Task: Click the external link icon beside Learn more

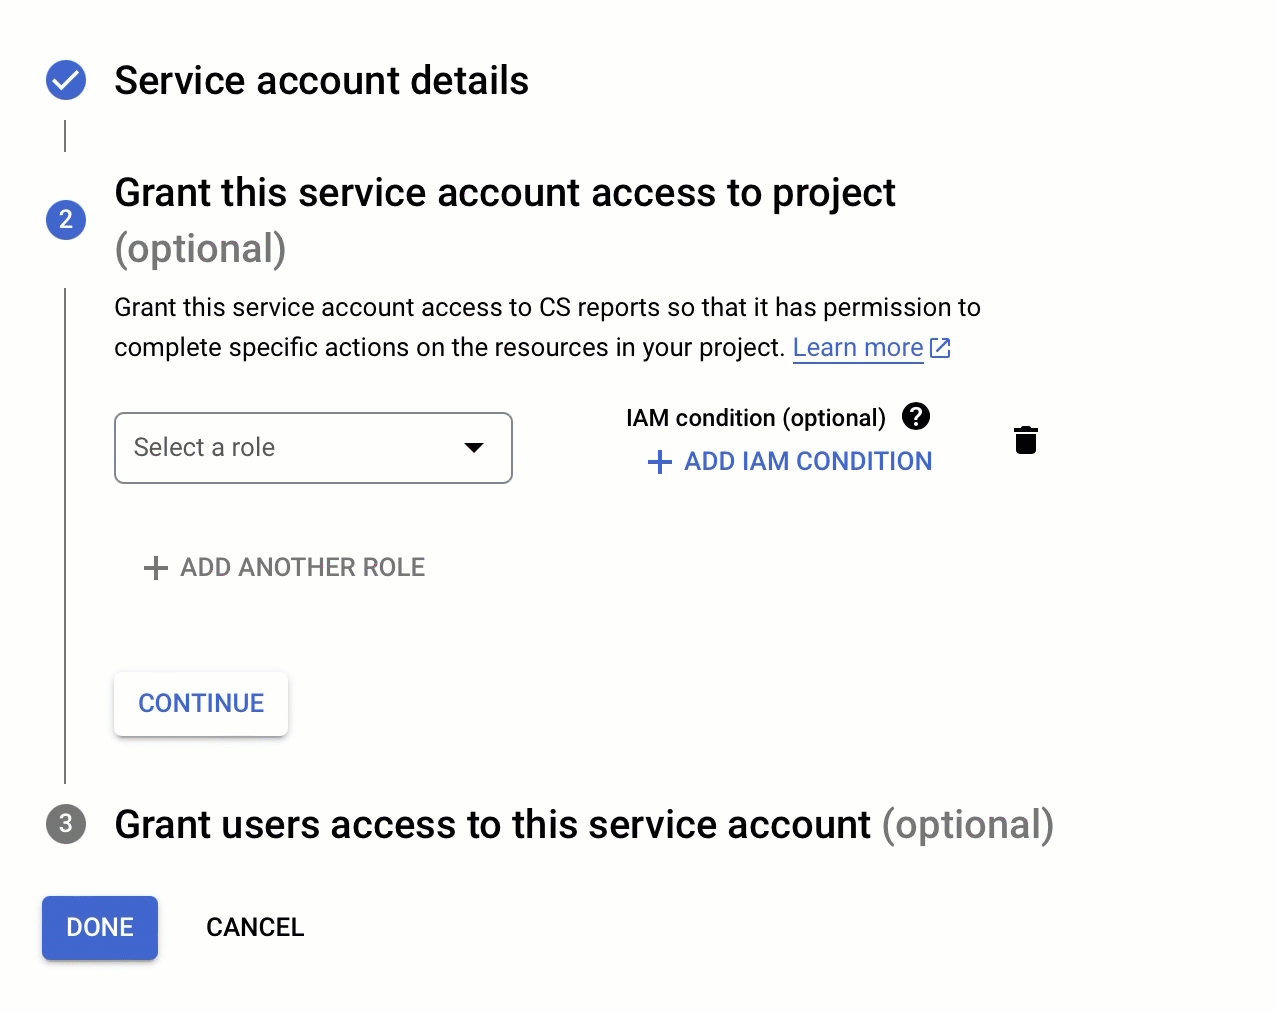Action: click(939, 347)
